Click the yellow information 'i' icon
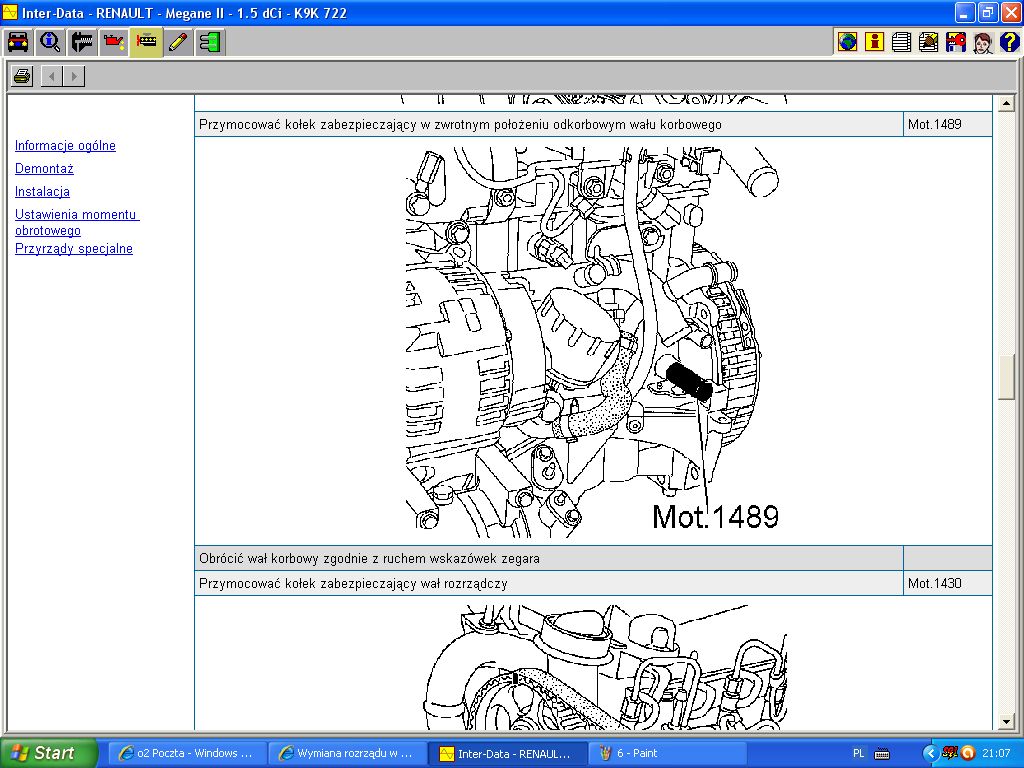 pyautogui.click(x=875, y=42)
